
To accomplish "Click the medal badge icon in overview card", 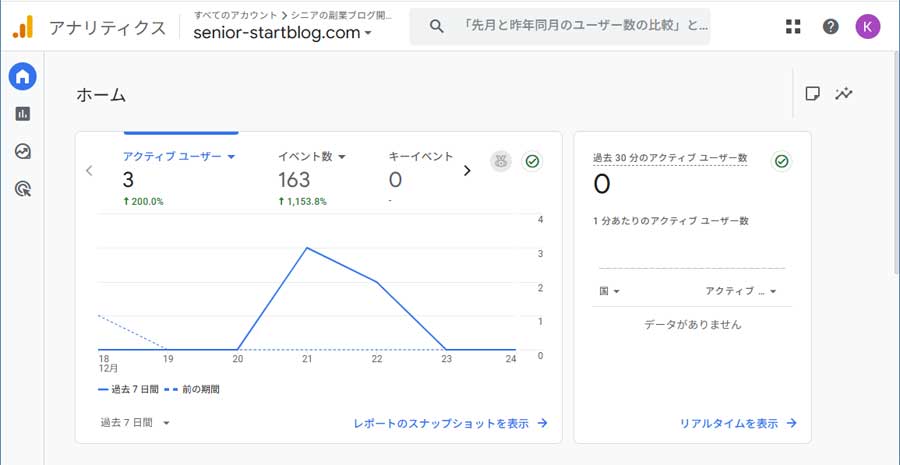I will [501, 161].
